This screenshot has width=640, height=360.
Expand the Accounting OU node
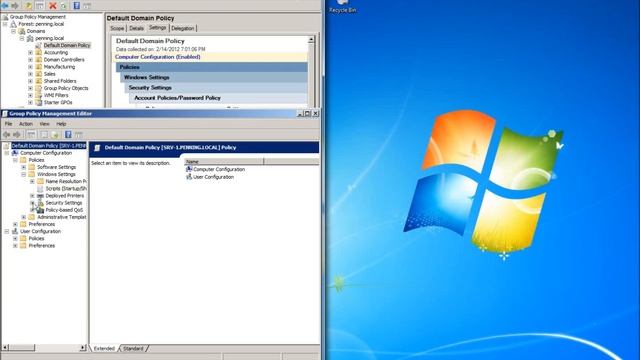point(30,53)
